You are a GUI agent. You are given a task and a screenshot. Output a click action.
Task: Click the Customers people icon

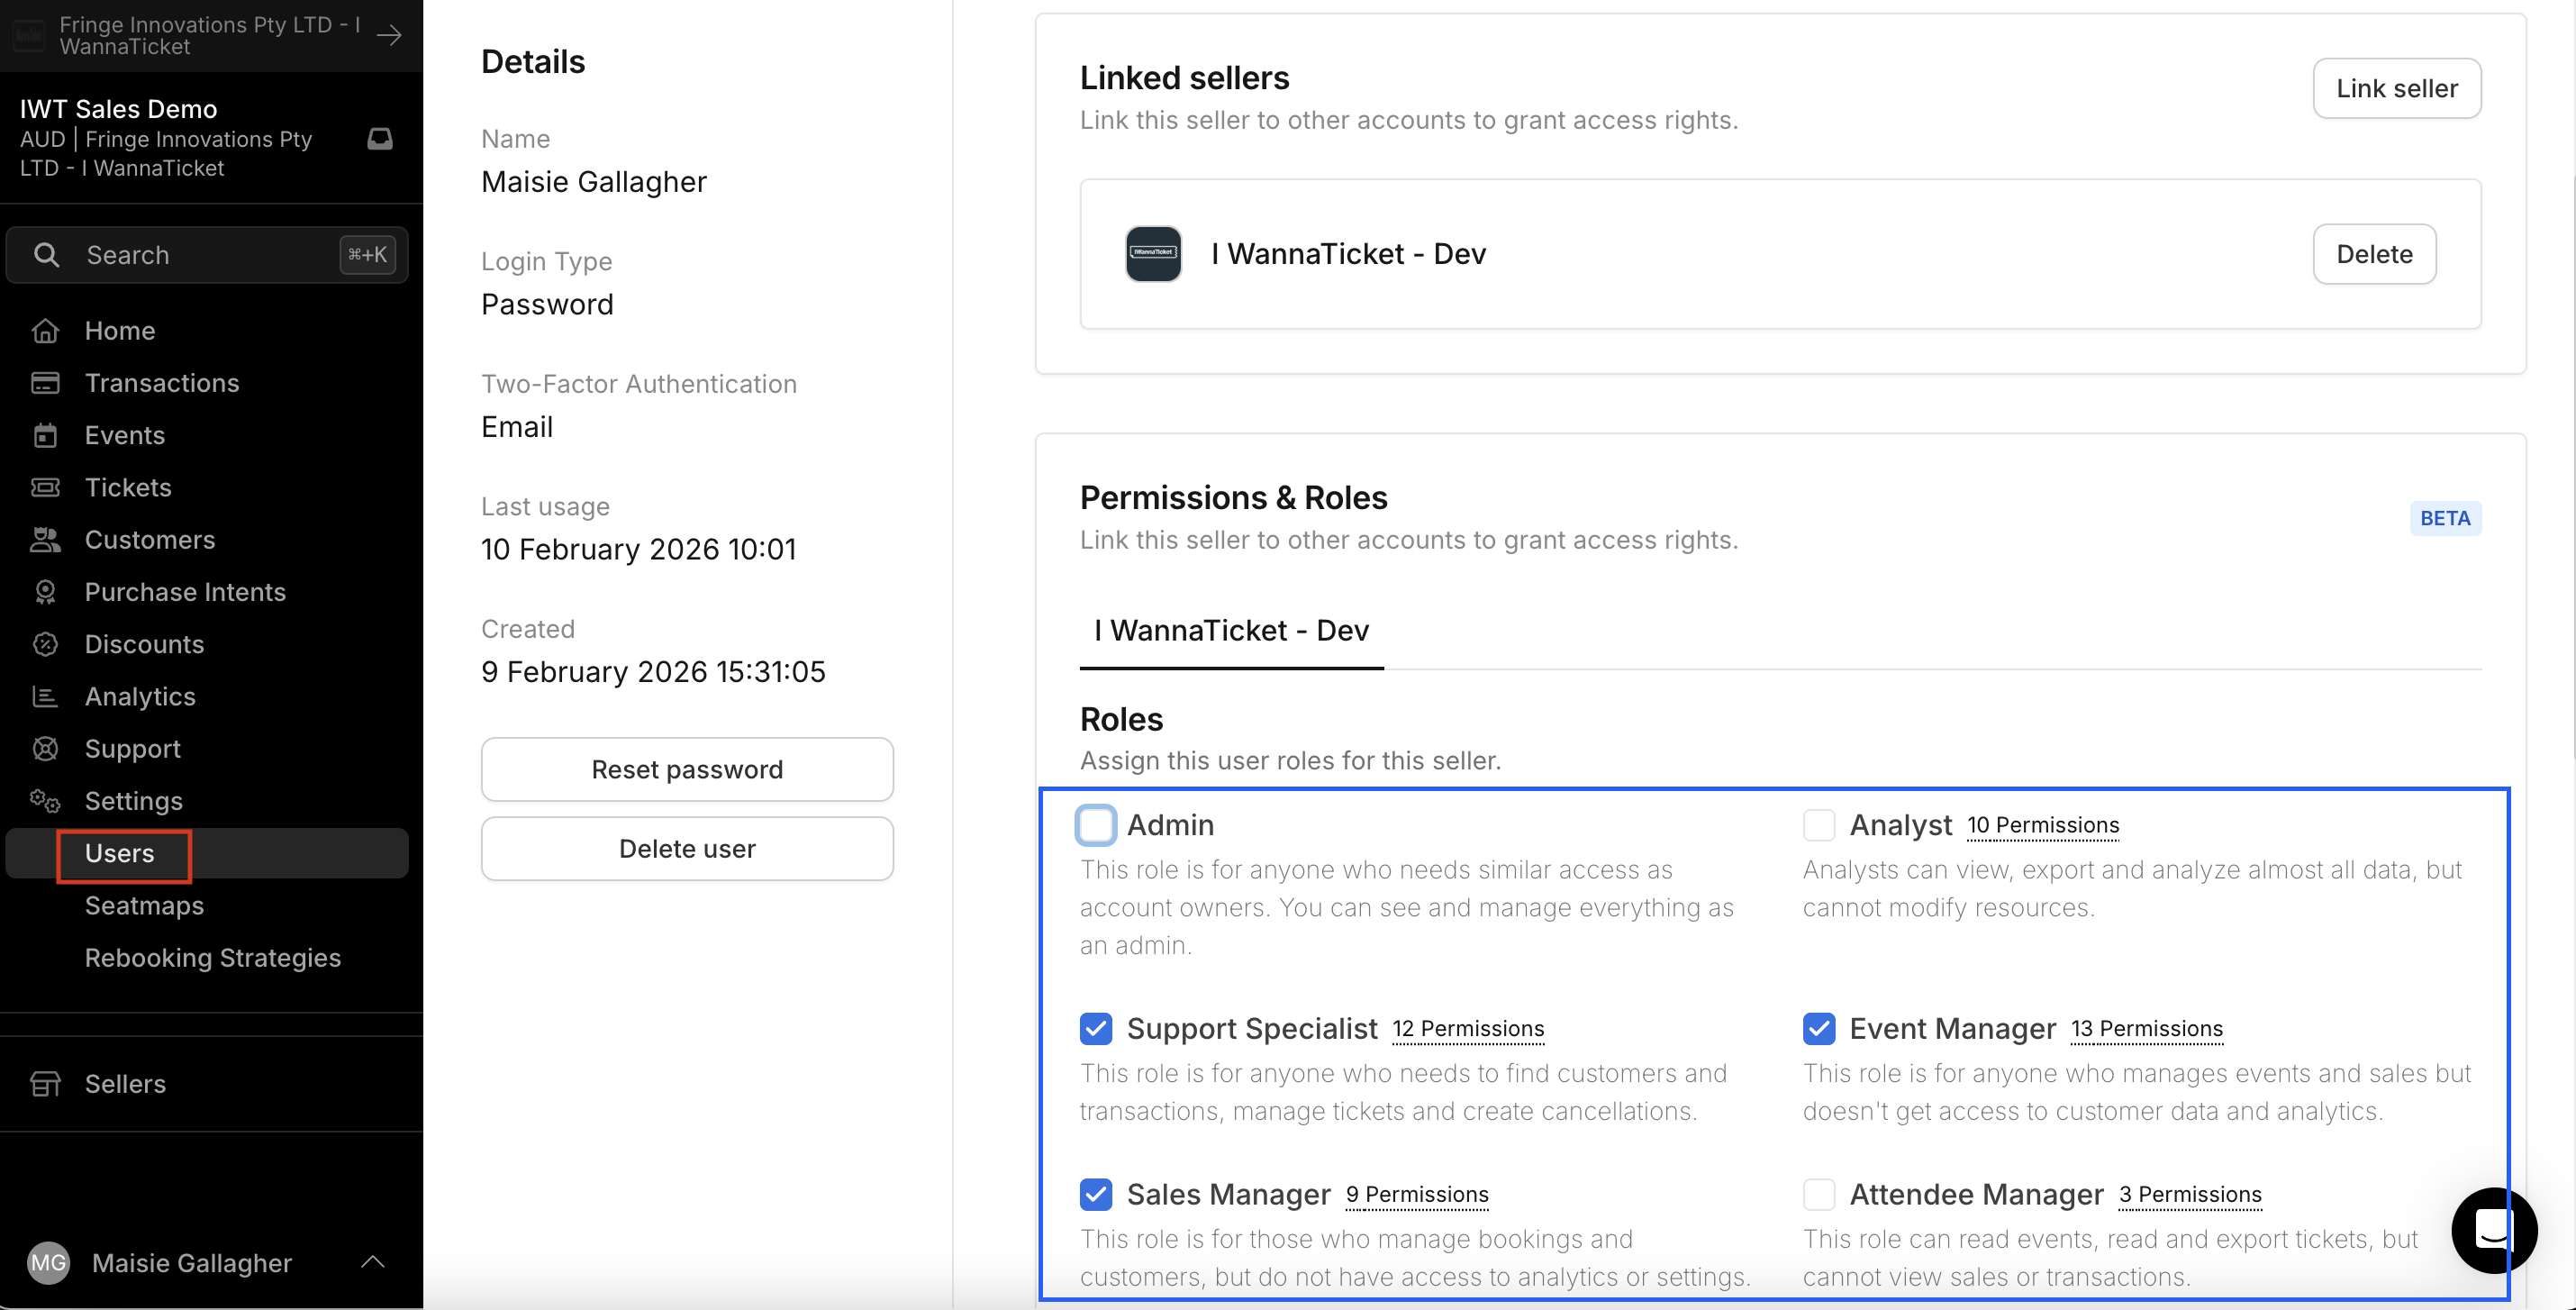click(45, 540)
